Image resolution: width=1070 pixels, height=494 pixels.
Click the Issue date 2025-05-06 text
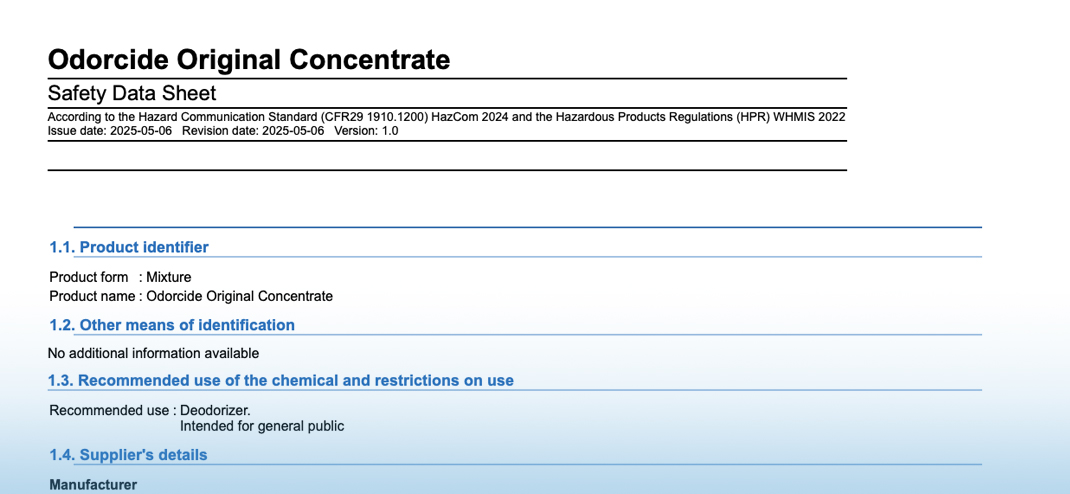tap(110, 131)
